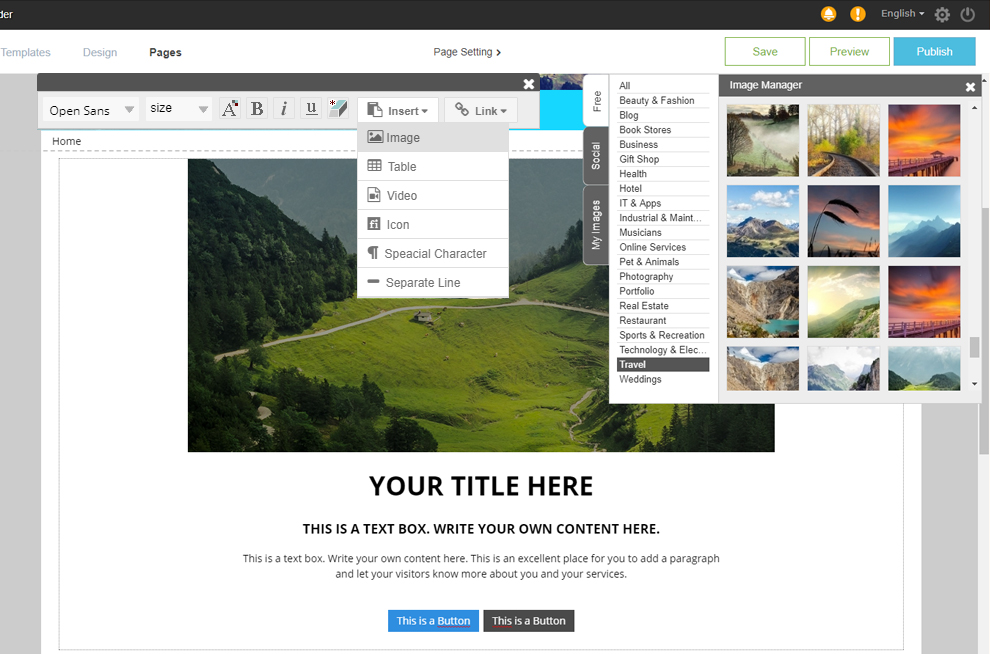
Task: Toggle bold text formatting
Action: point(257,109)
